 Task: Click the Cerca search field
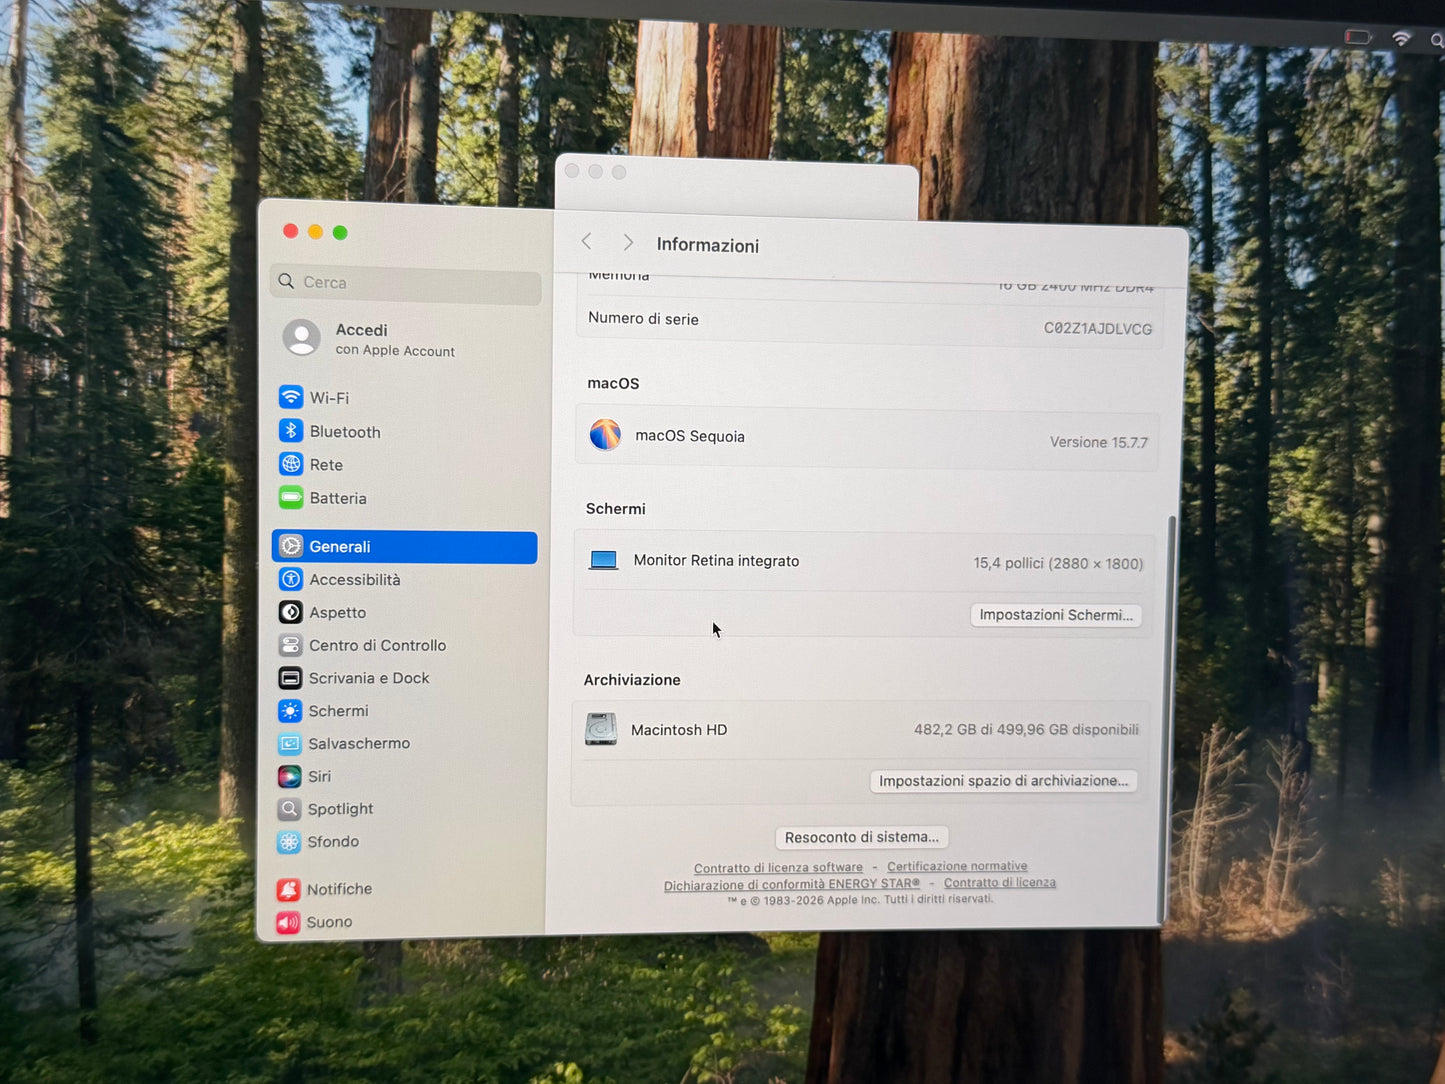(x=406, y=283)
